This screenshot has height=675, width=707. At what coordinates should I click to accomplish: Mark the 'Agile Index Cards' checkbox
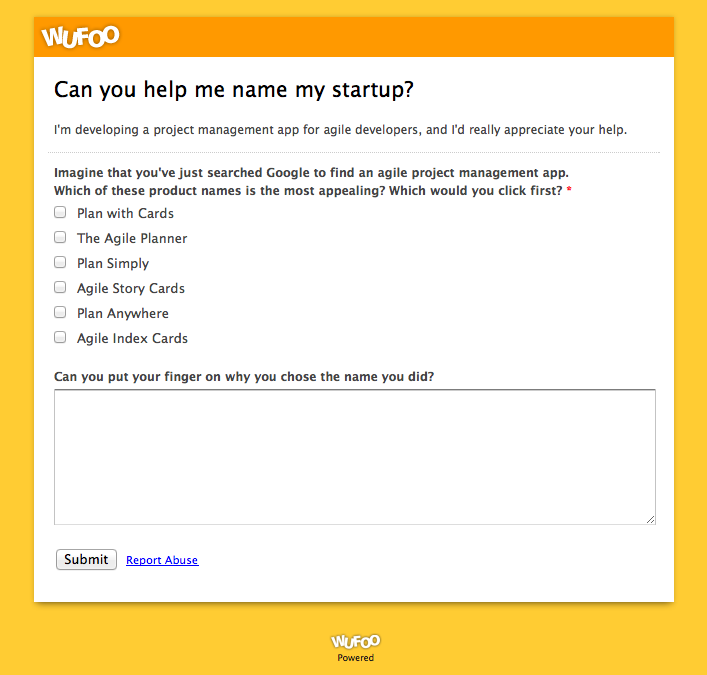point(60,337)
